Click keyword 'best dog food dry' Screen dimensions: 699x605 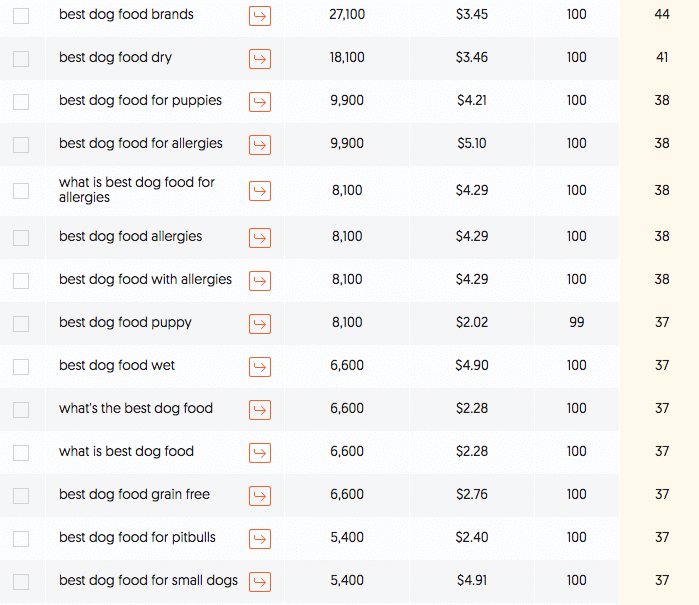click(x=115, y=58)
